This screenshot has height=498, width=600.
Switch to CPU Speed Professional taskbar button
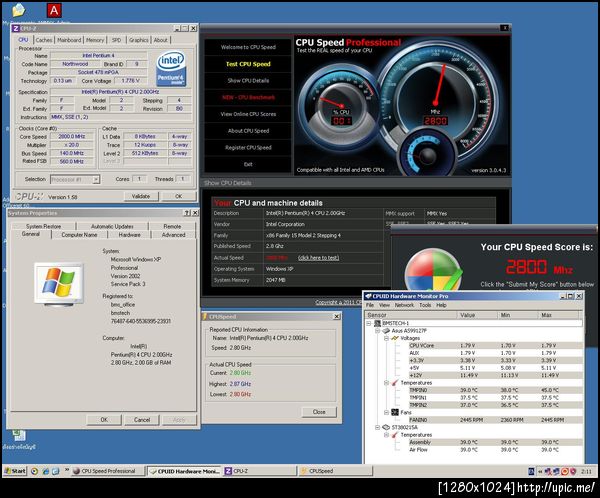(108, 471)
